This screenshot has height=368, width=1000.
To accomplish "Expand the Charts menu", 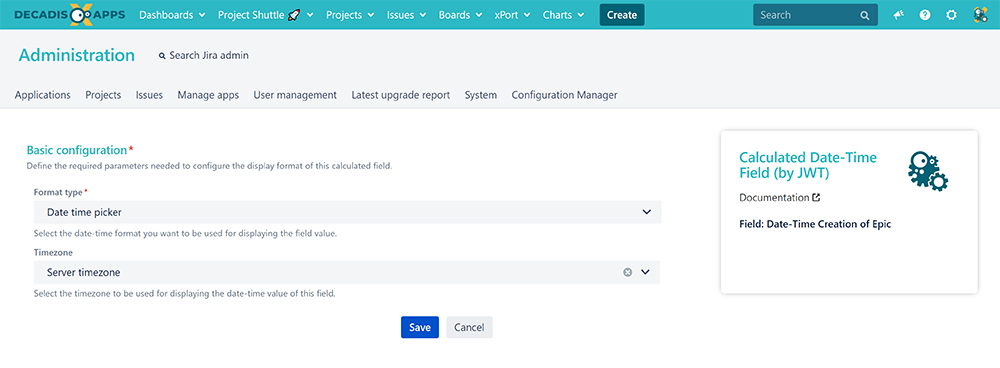I will pos(564,15).
